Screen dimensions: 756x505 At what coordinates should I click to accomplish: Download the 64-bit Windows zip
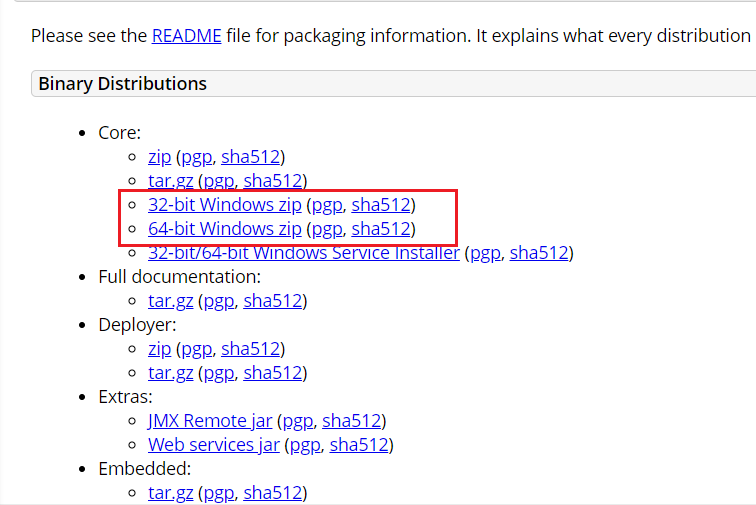pos(224,229)
